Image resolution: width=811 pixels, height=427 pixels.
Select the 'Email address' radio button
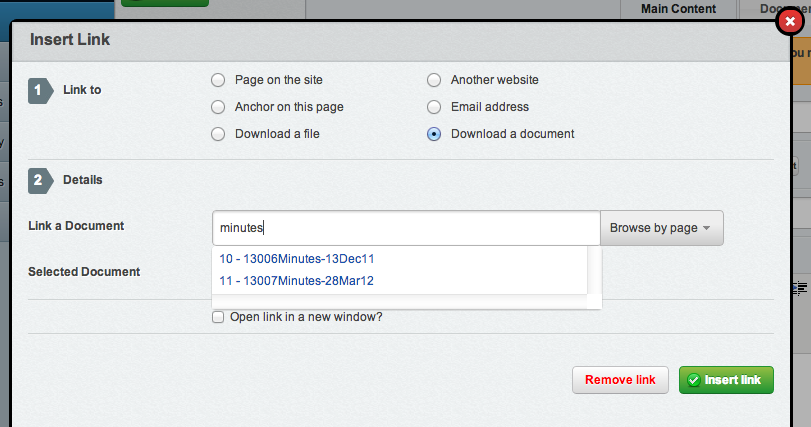point(434,107)
